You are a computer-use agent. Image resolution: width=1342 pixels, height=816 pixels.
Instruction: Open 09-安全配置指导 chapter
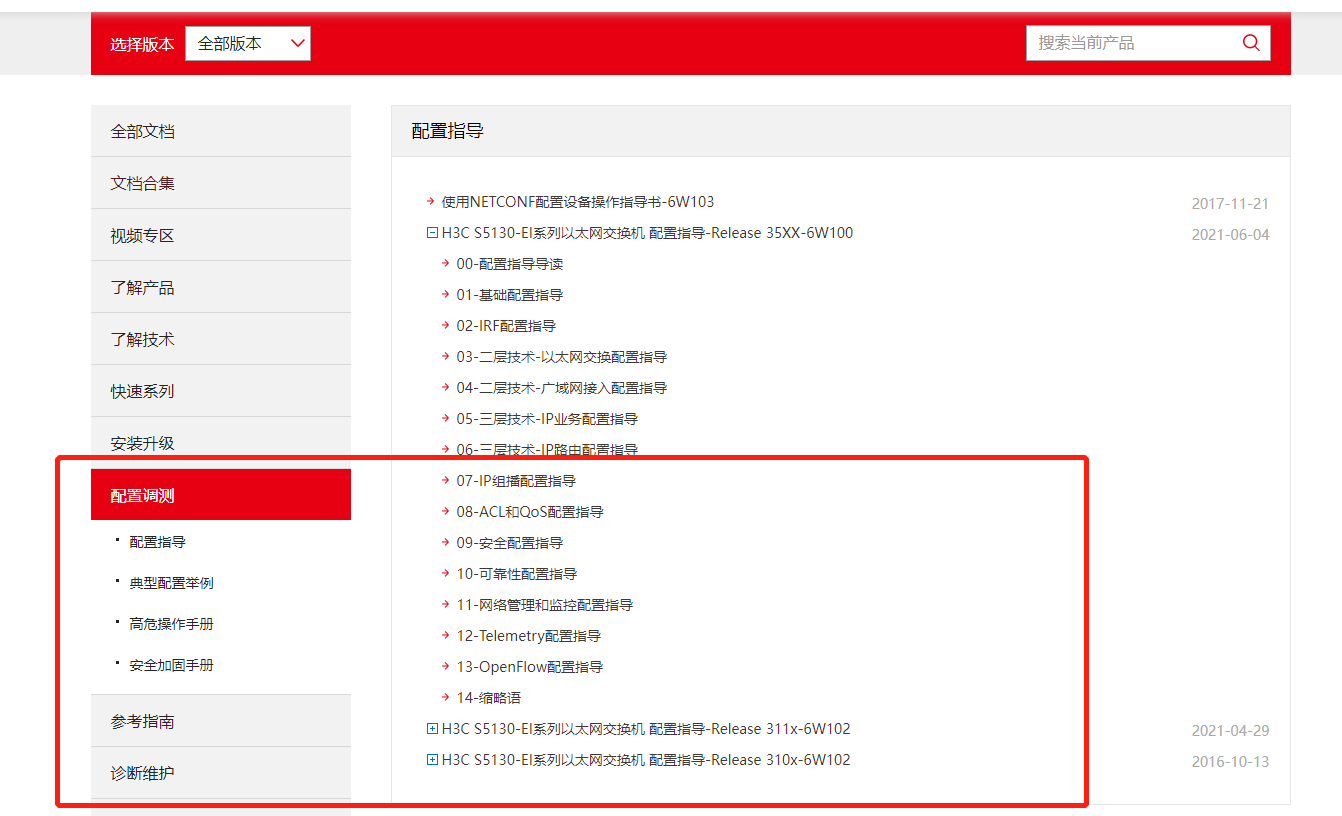pos(510,543)
